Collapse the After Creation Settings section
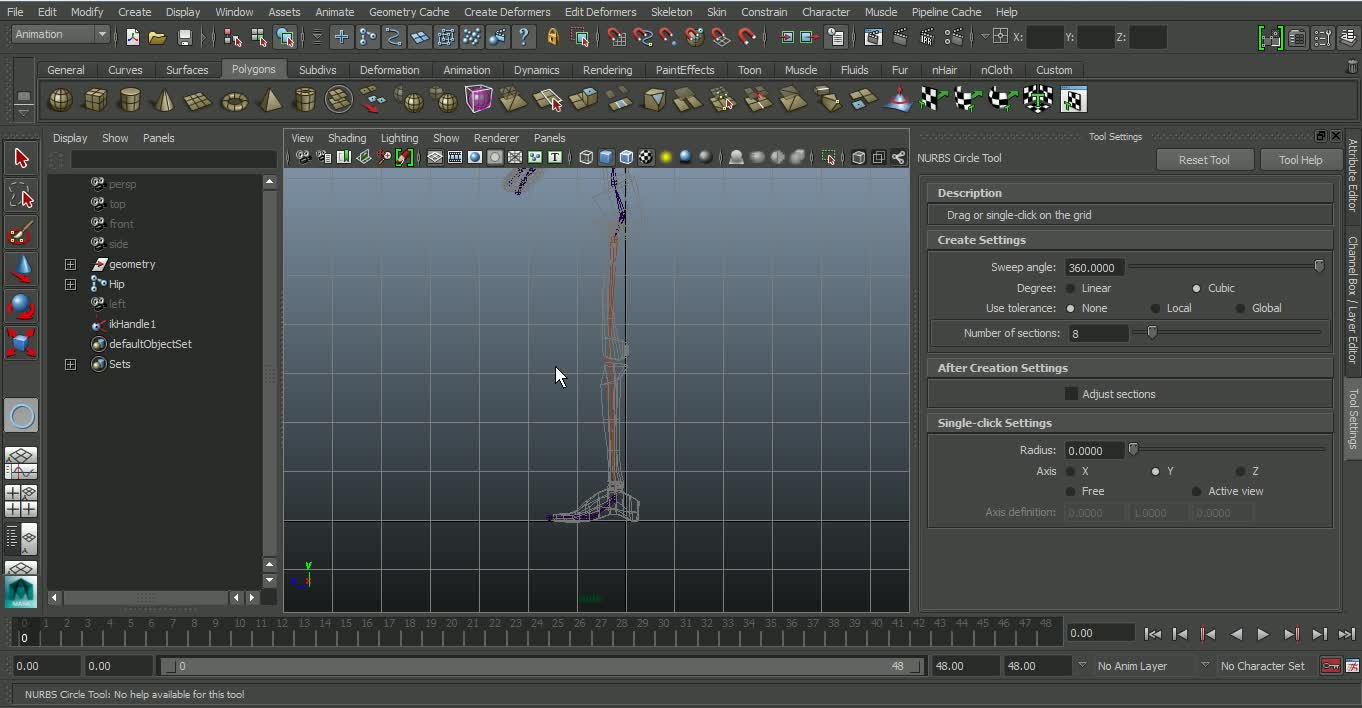The width and height of the screenshot is (1362, 708). point(1130,368)
